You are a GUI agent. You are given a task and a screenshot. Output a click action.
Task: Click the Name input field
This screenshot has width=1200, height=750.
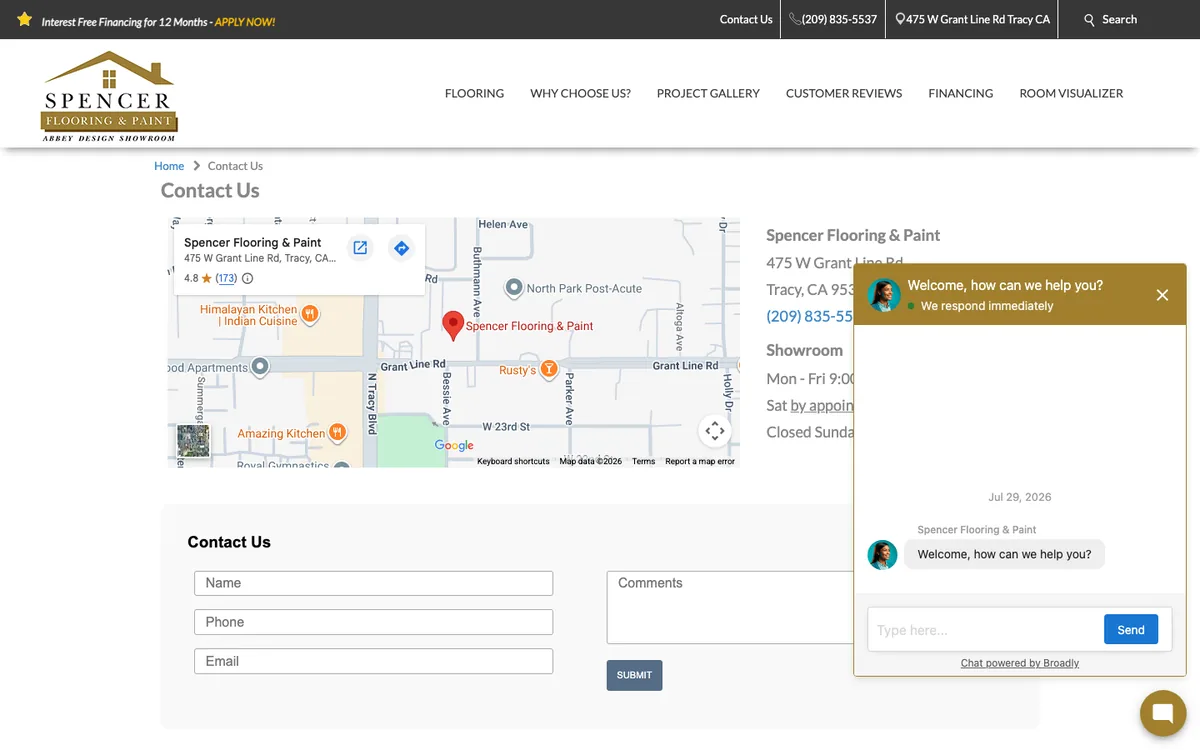click(x=373, y=583)
